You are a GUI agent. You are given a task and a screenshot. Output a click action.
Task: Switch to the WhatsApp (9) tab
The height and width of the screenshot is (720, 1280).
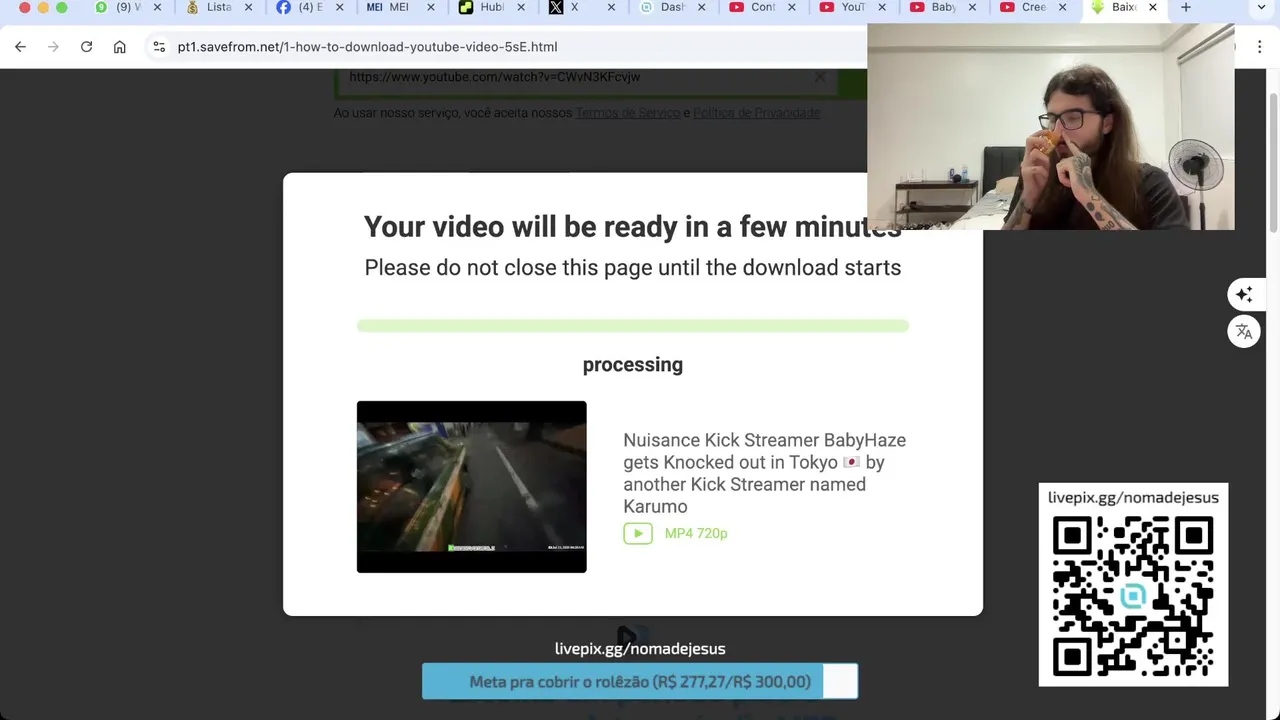(120, 7)
